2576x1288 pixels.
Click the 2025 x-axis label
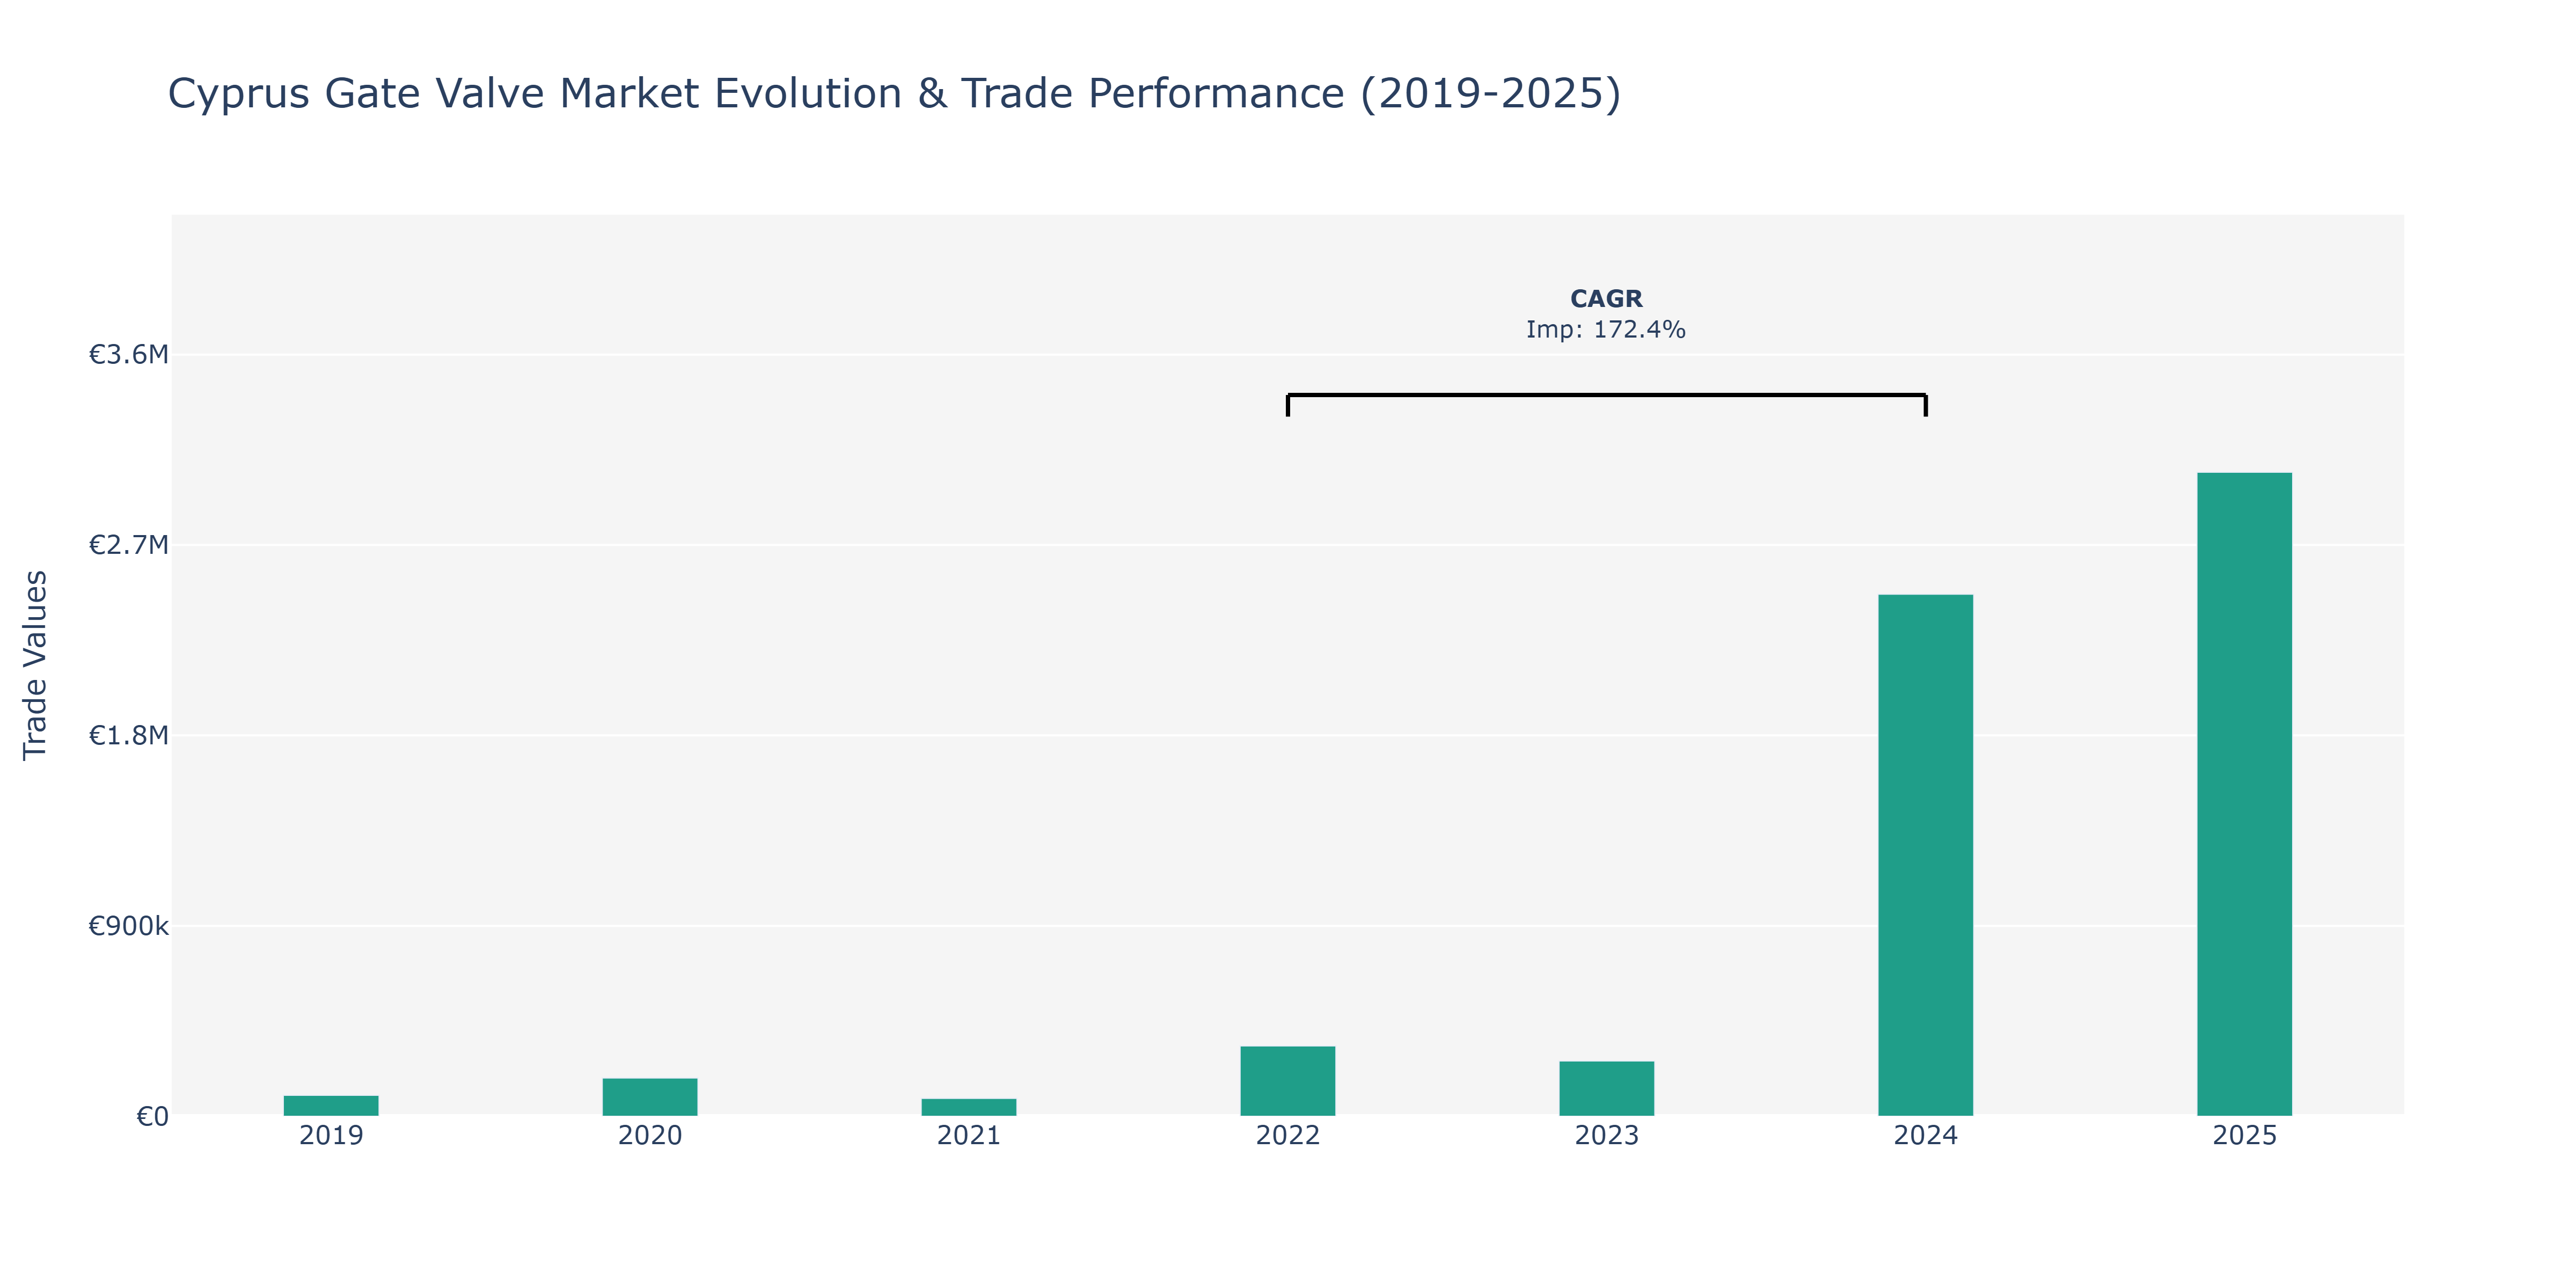click(2245, 1136)
